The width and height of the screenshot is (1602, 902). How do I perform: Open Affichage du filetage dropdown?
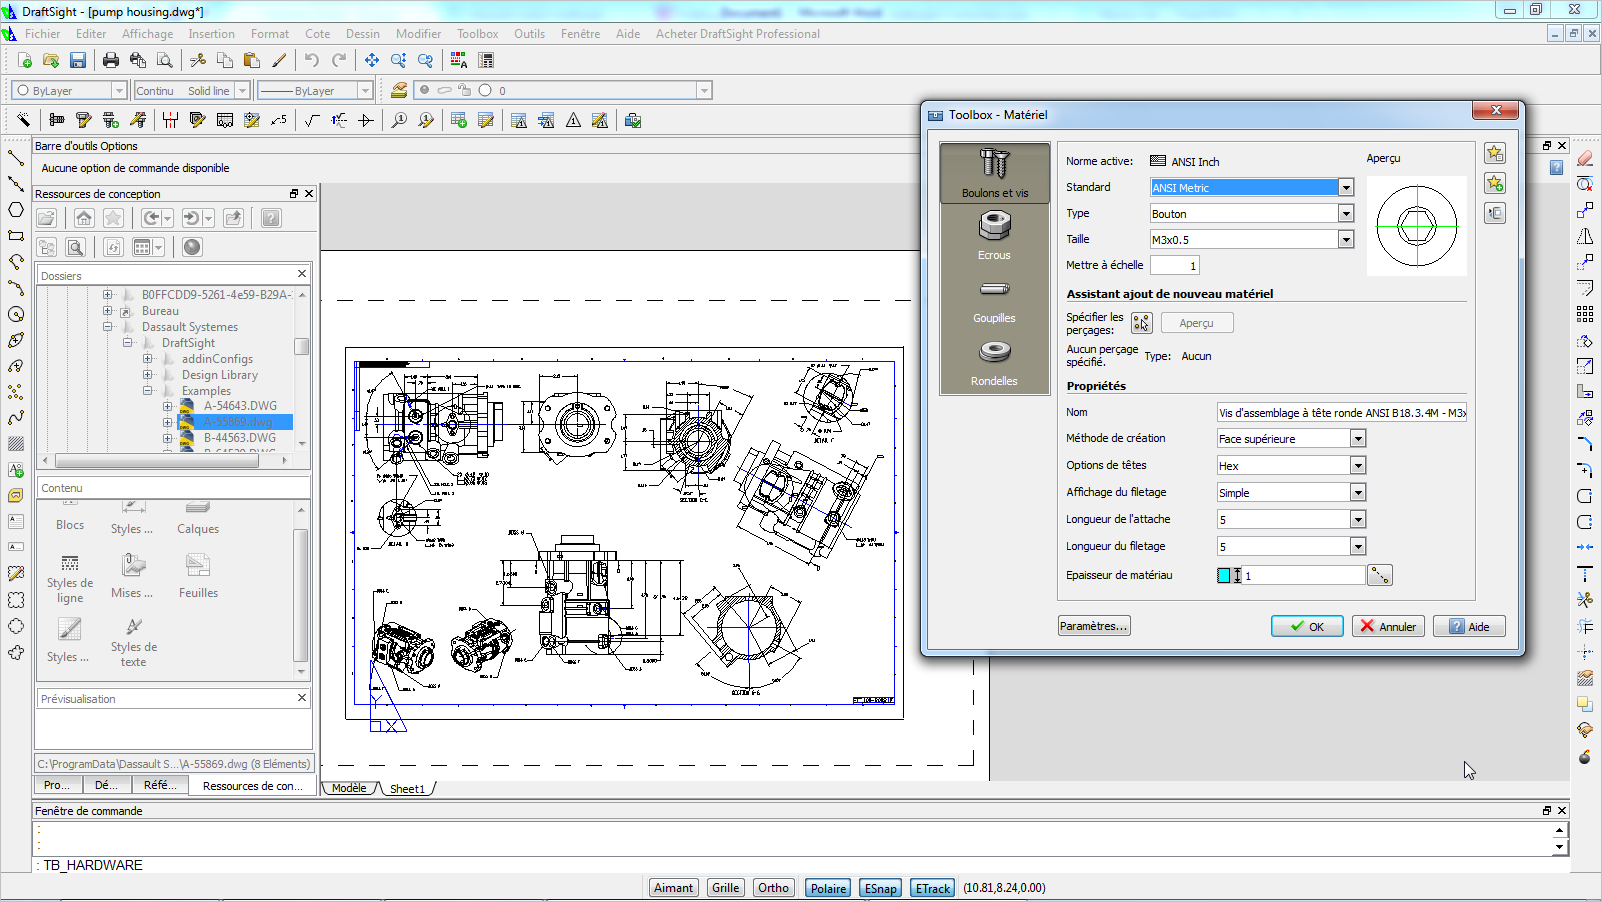[x=1358, y=492]
